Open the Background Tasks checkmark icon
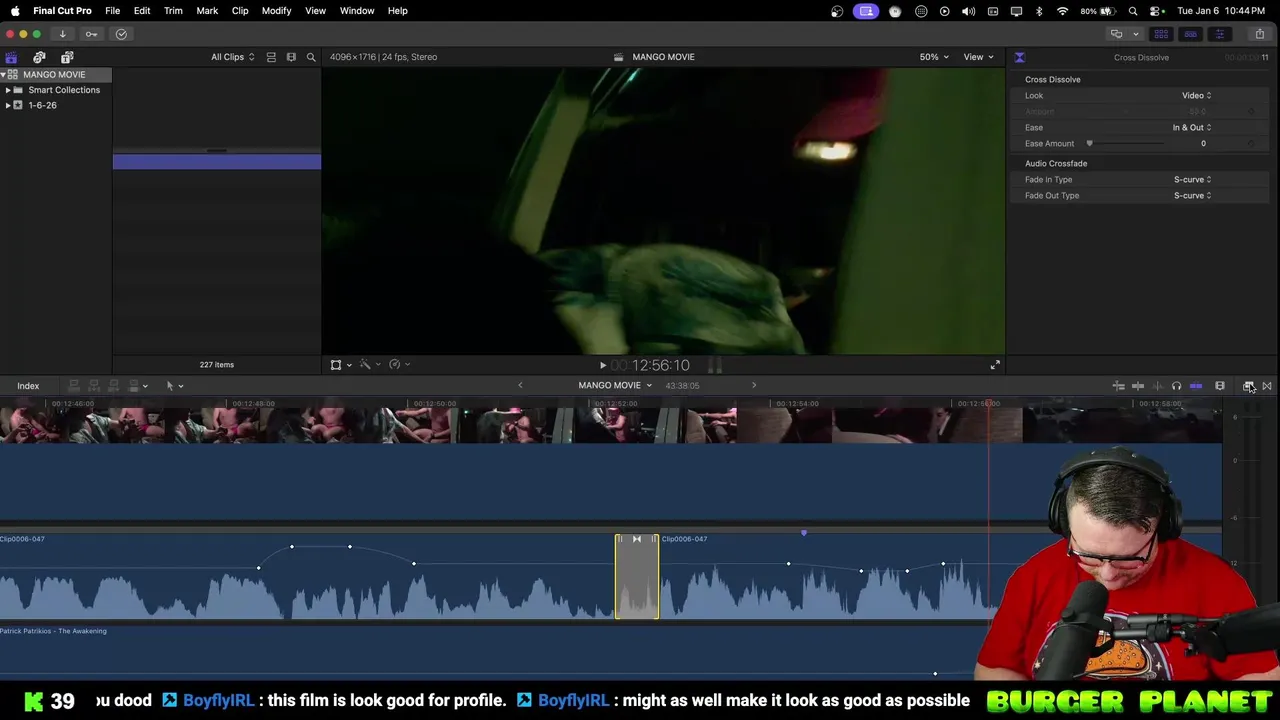Image resolution: width=1280 pixels, height=720 pixels. 121,34
